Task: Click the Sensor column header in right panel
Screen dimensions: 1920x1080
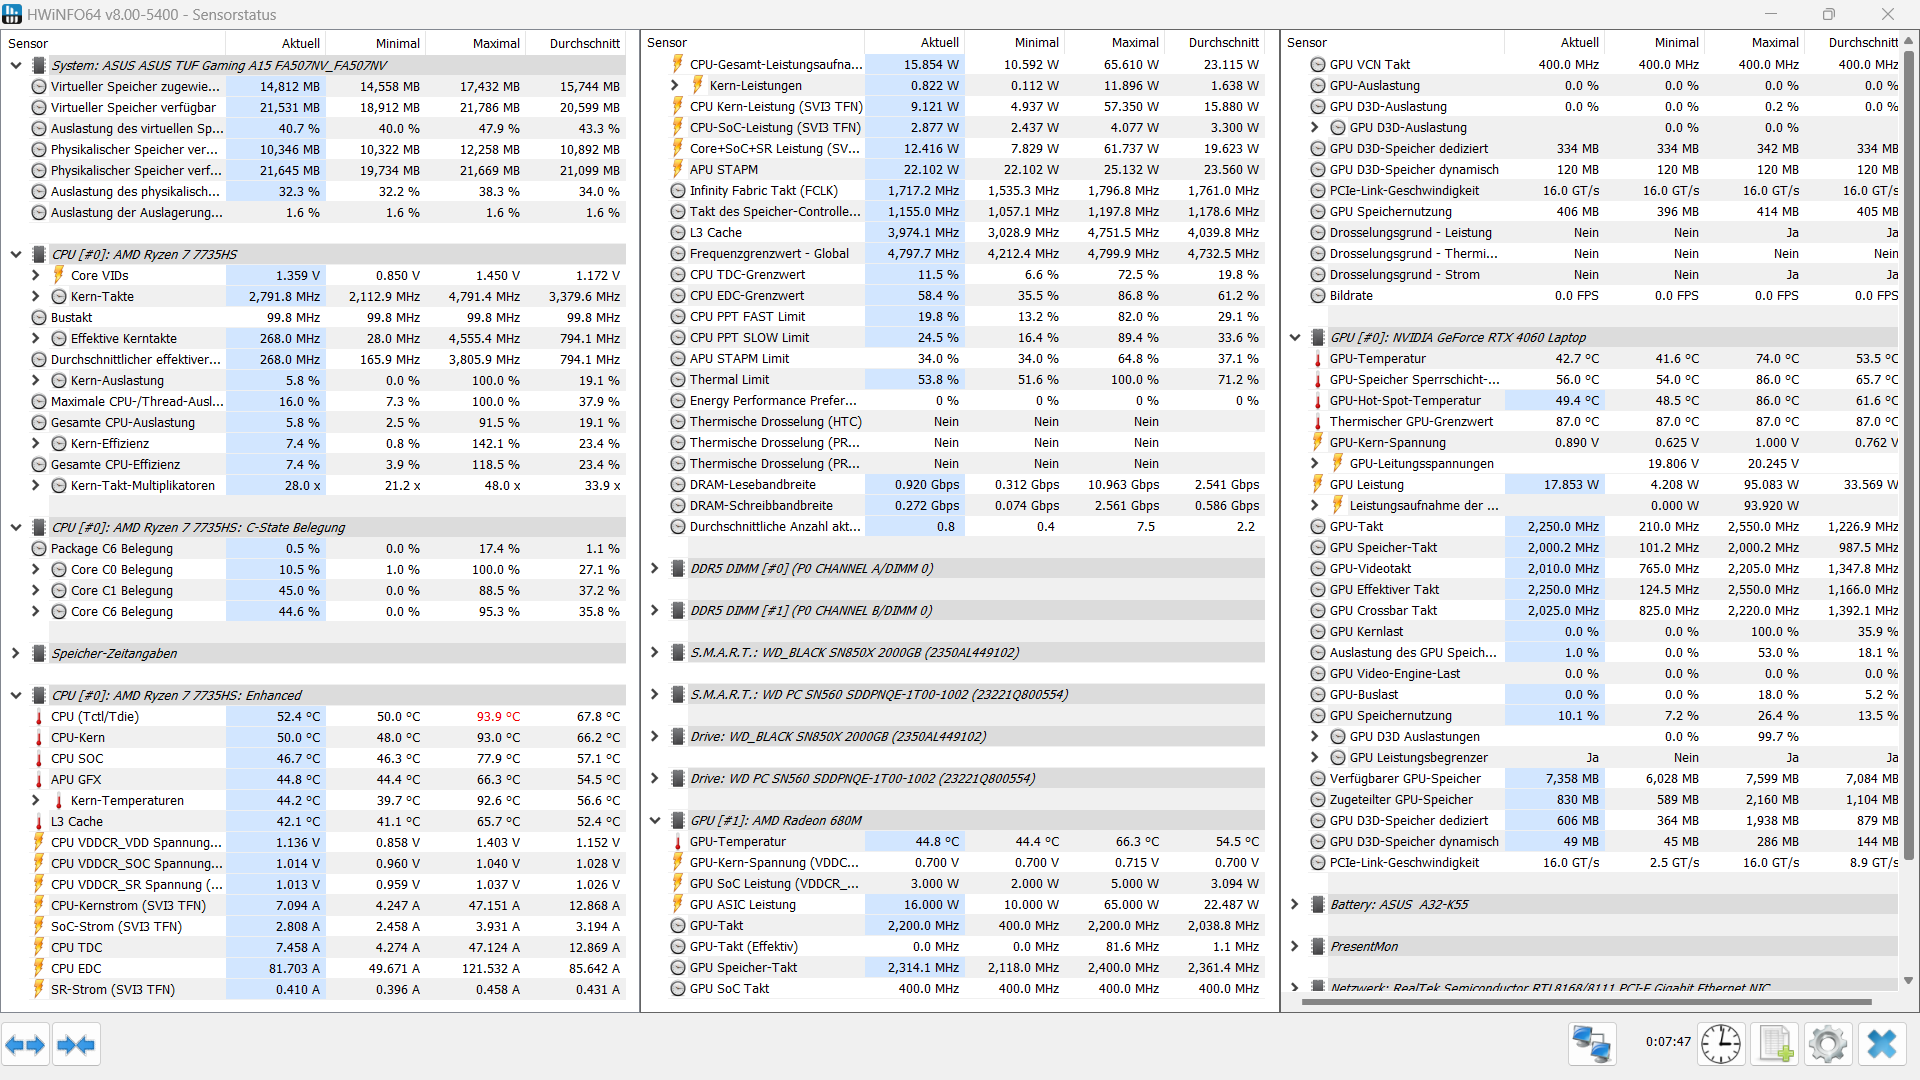Action: click(1307, 42)
